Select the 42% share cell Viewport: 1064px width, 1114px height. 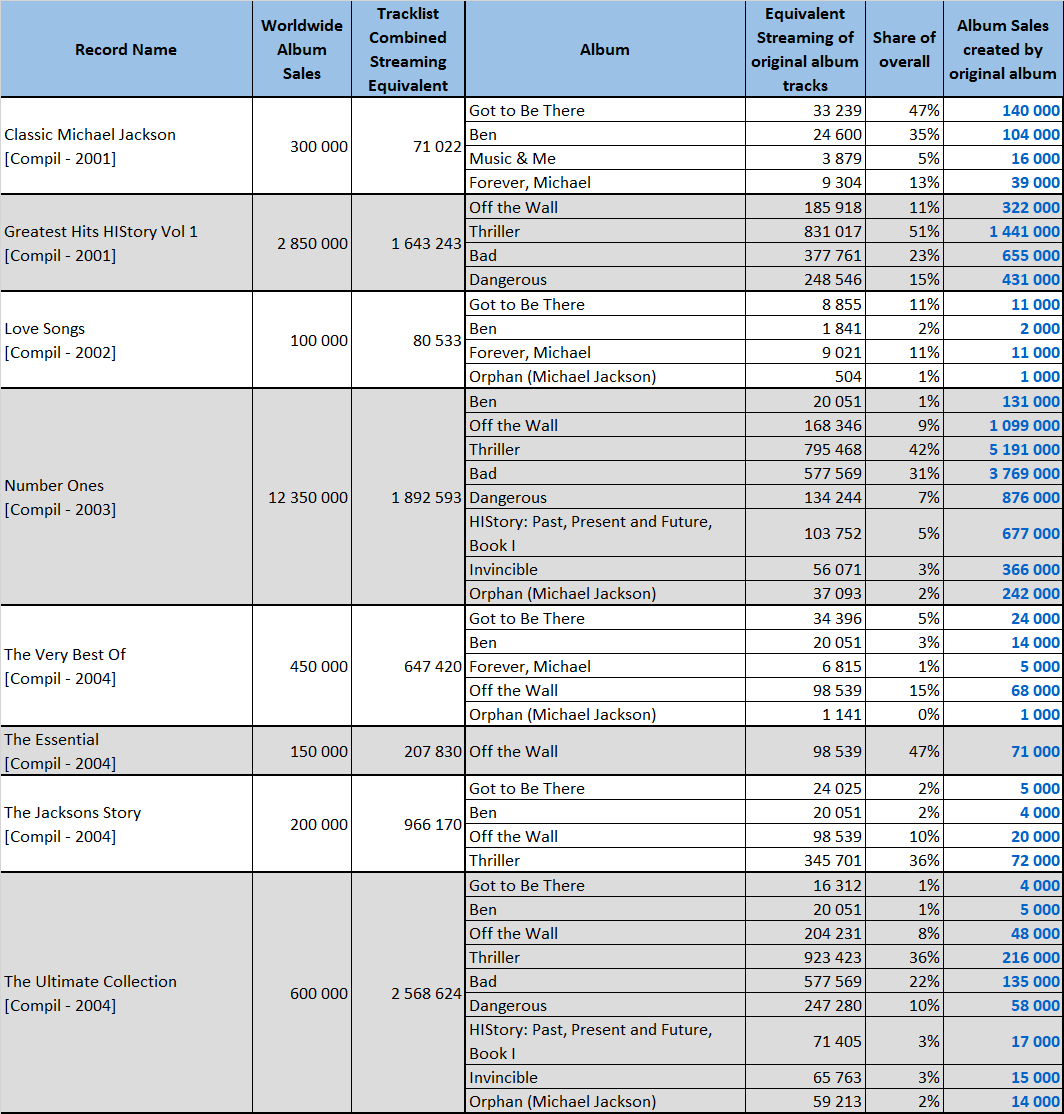click(x=904, y=449)
